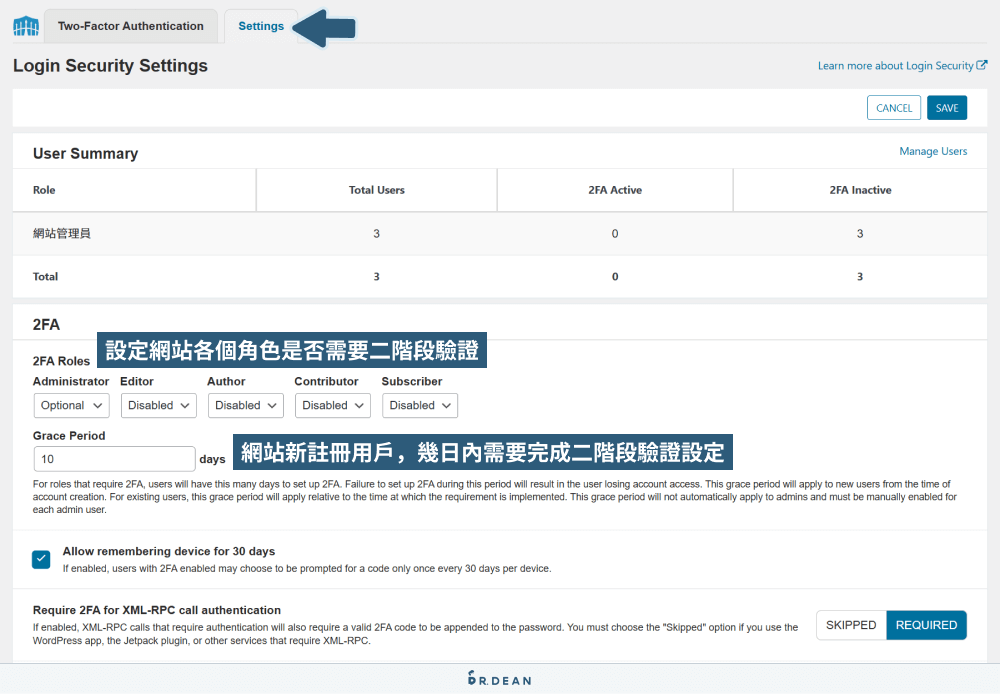Click Learn more about Login Security
Image resolution: width=1000 pixels, height=694 pixels.
[x=896, y=64]
